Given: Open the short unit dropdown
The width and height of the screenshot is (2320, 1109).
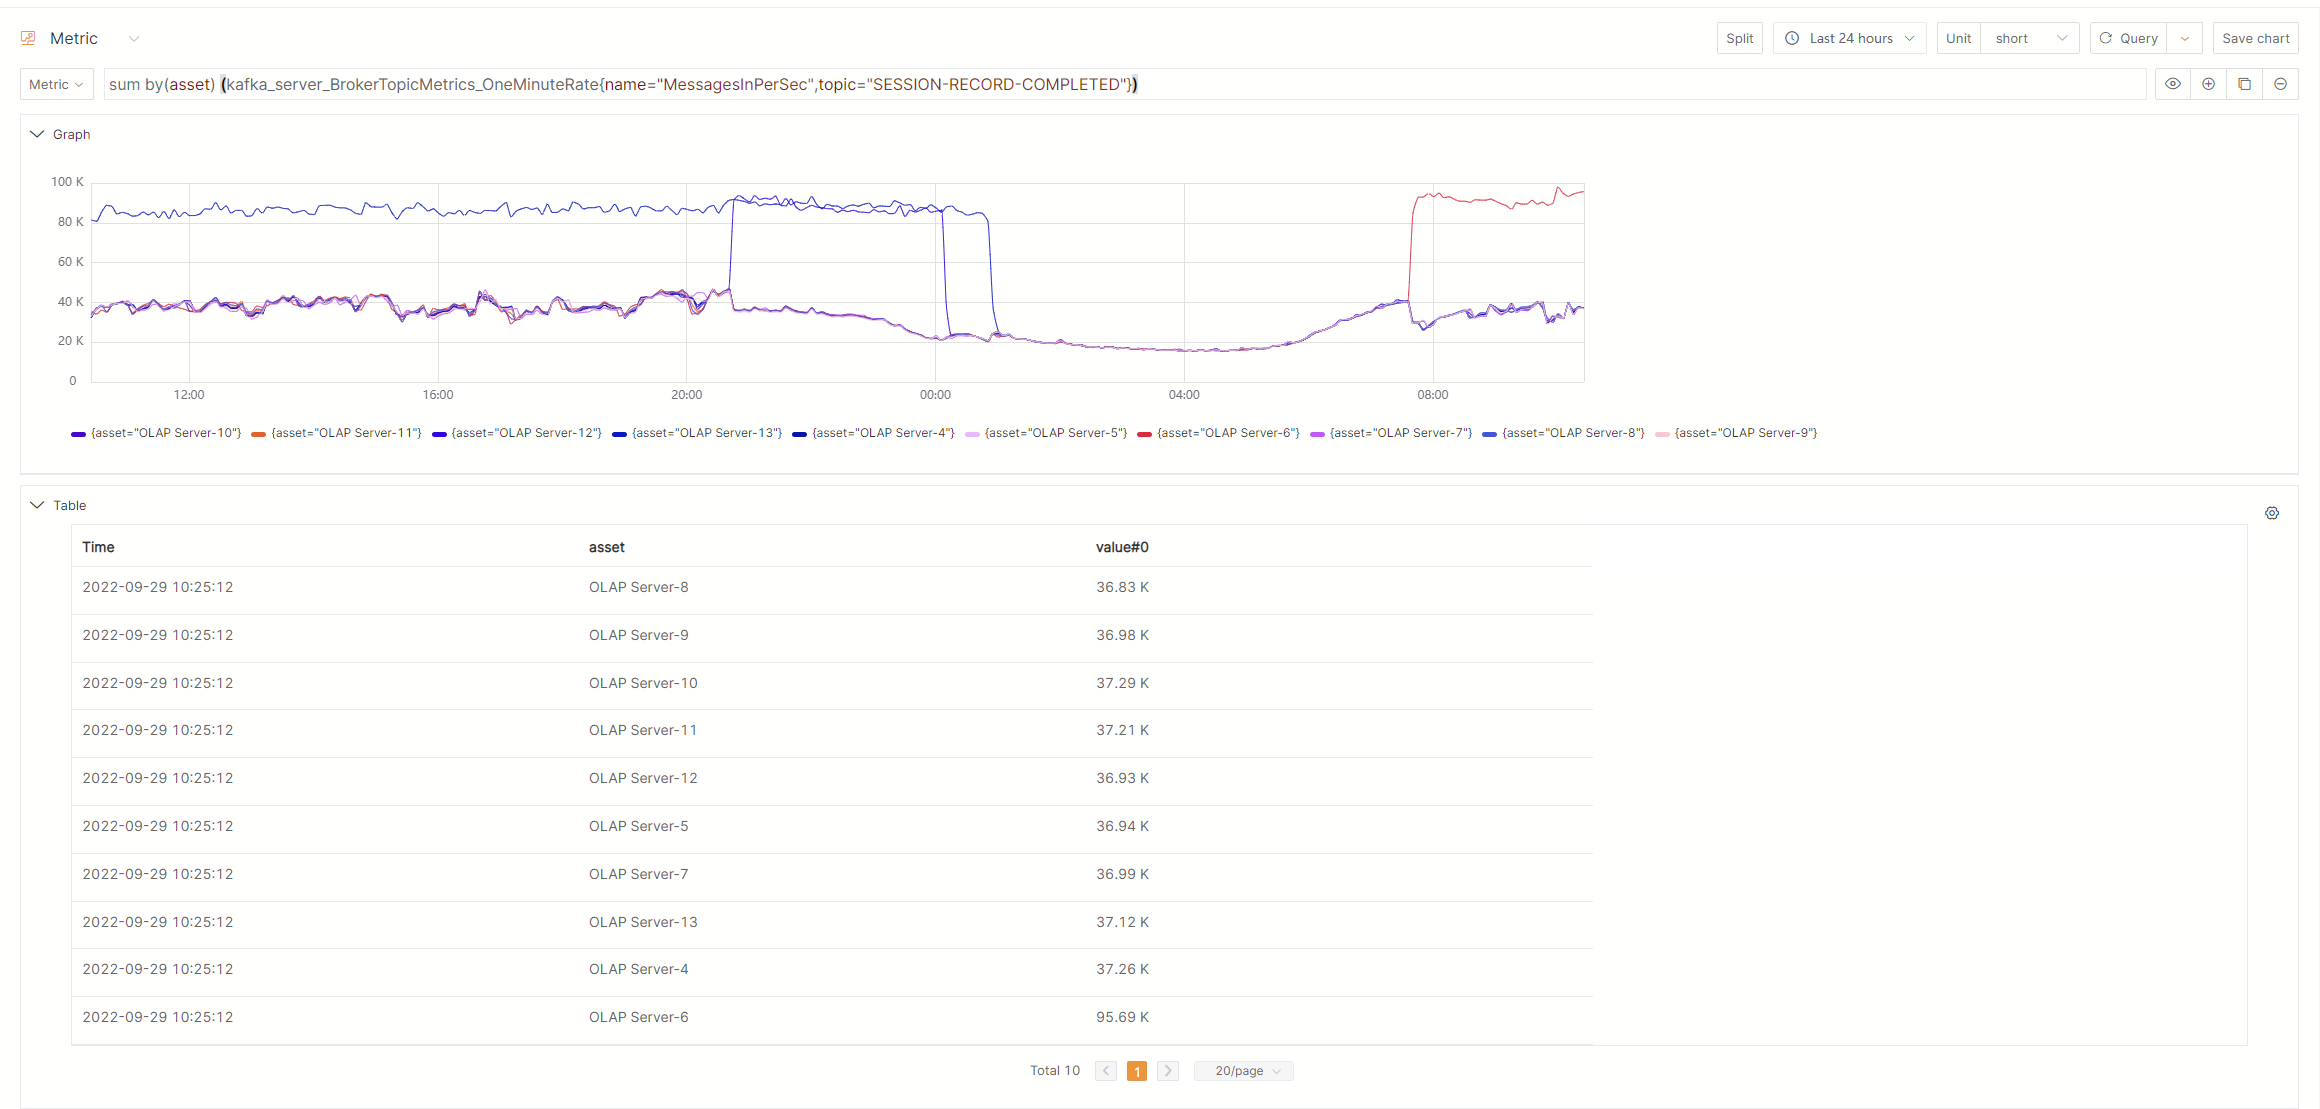Looking at the screenshot, I should pyautogui.click(x=2029, y=38).
